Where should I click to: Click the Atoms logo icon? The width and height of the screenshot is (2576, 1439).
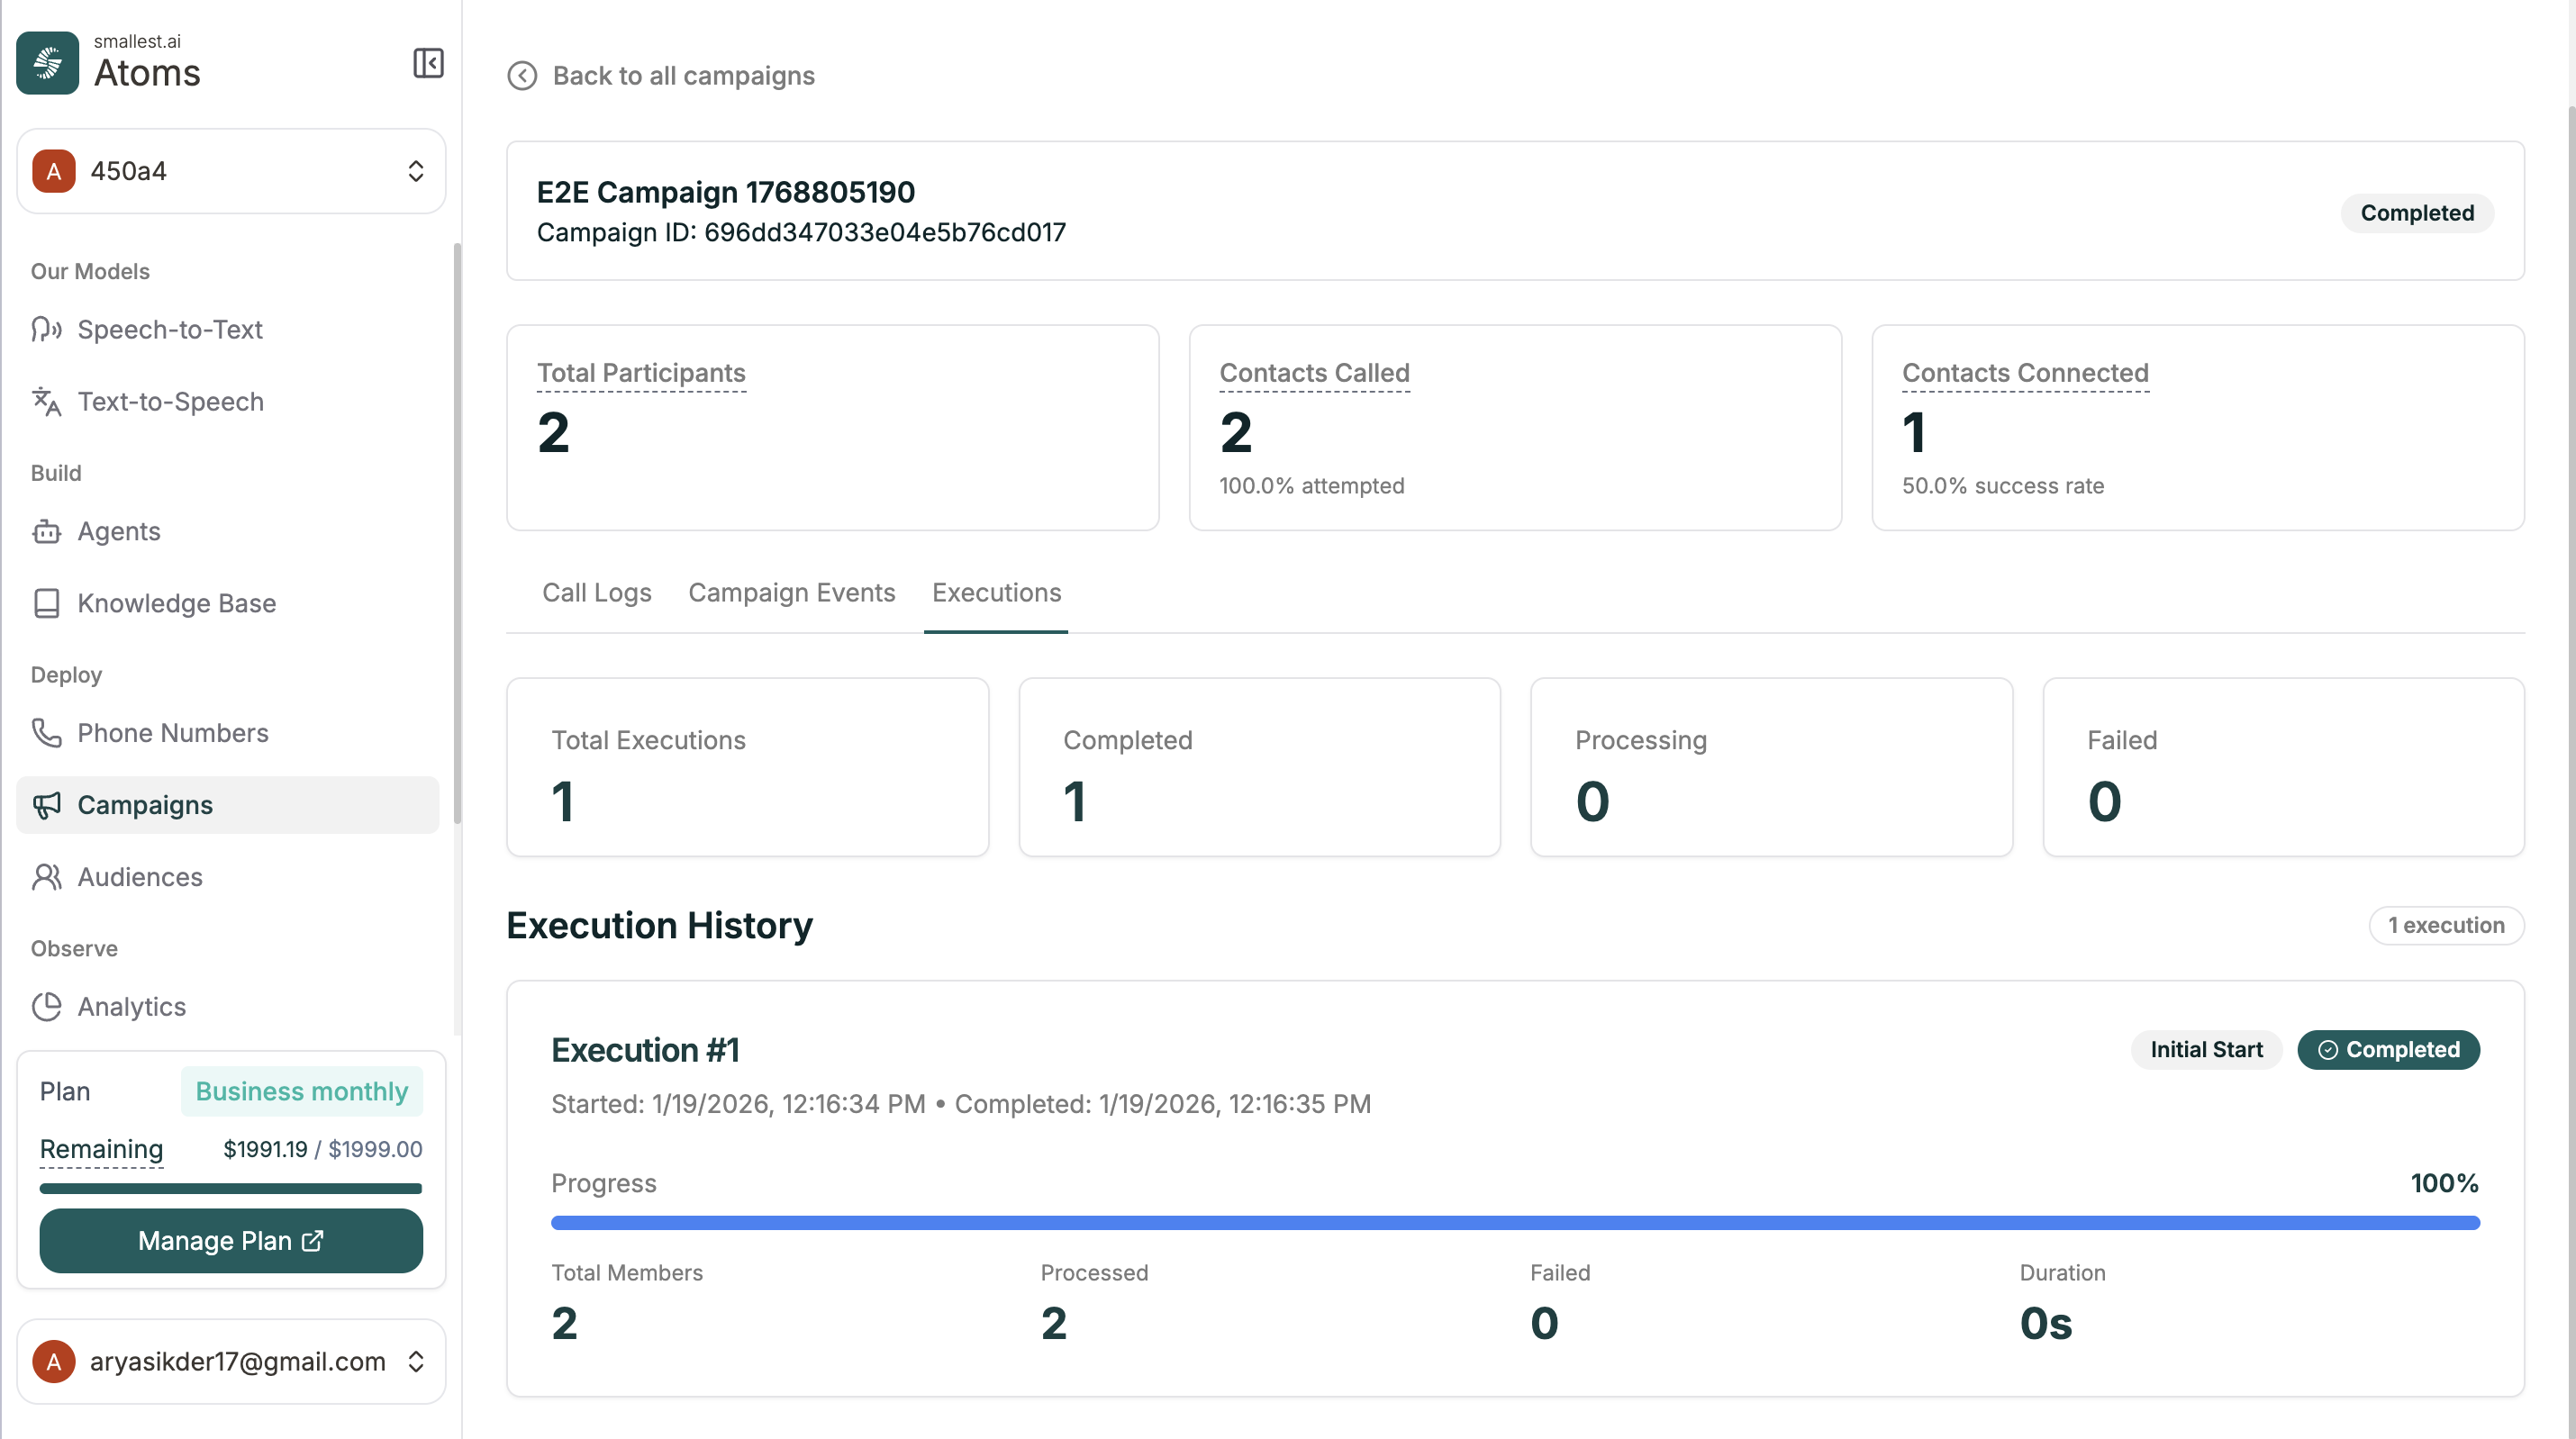(47, 63)
